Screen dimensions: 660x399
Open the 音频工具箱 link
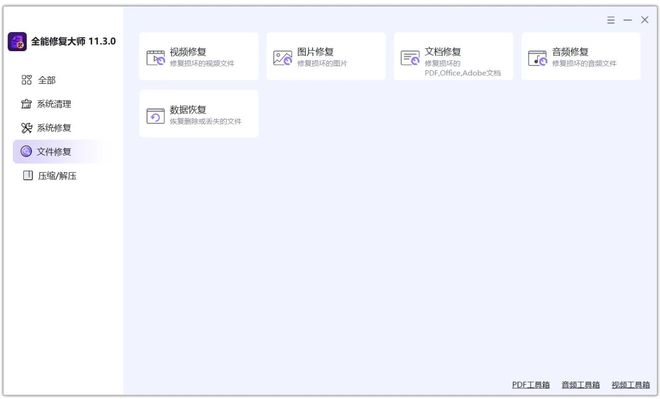click(581, 385)
